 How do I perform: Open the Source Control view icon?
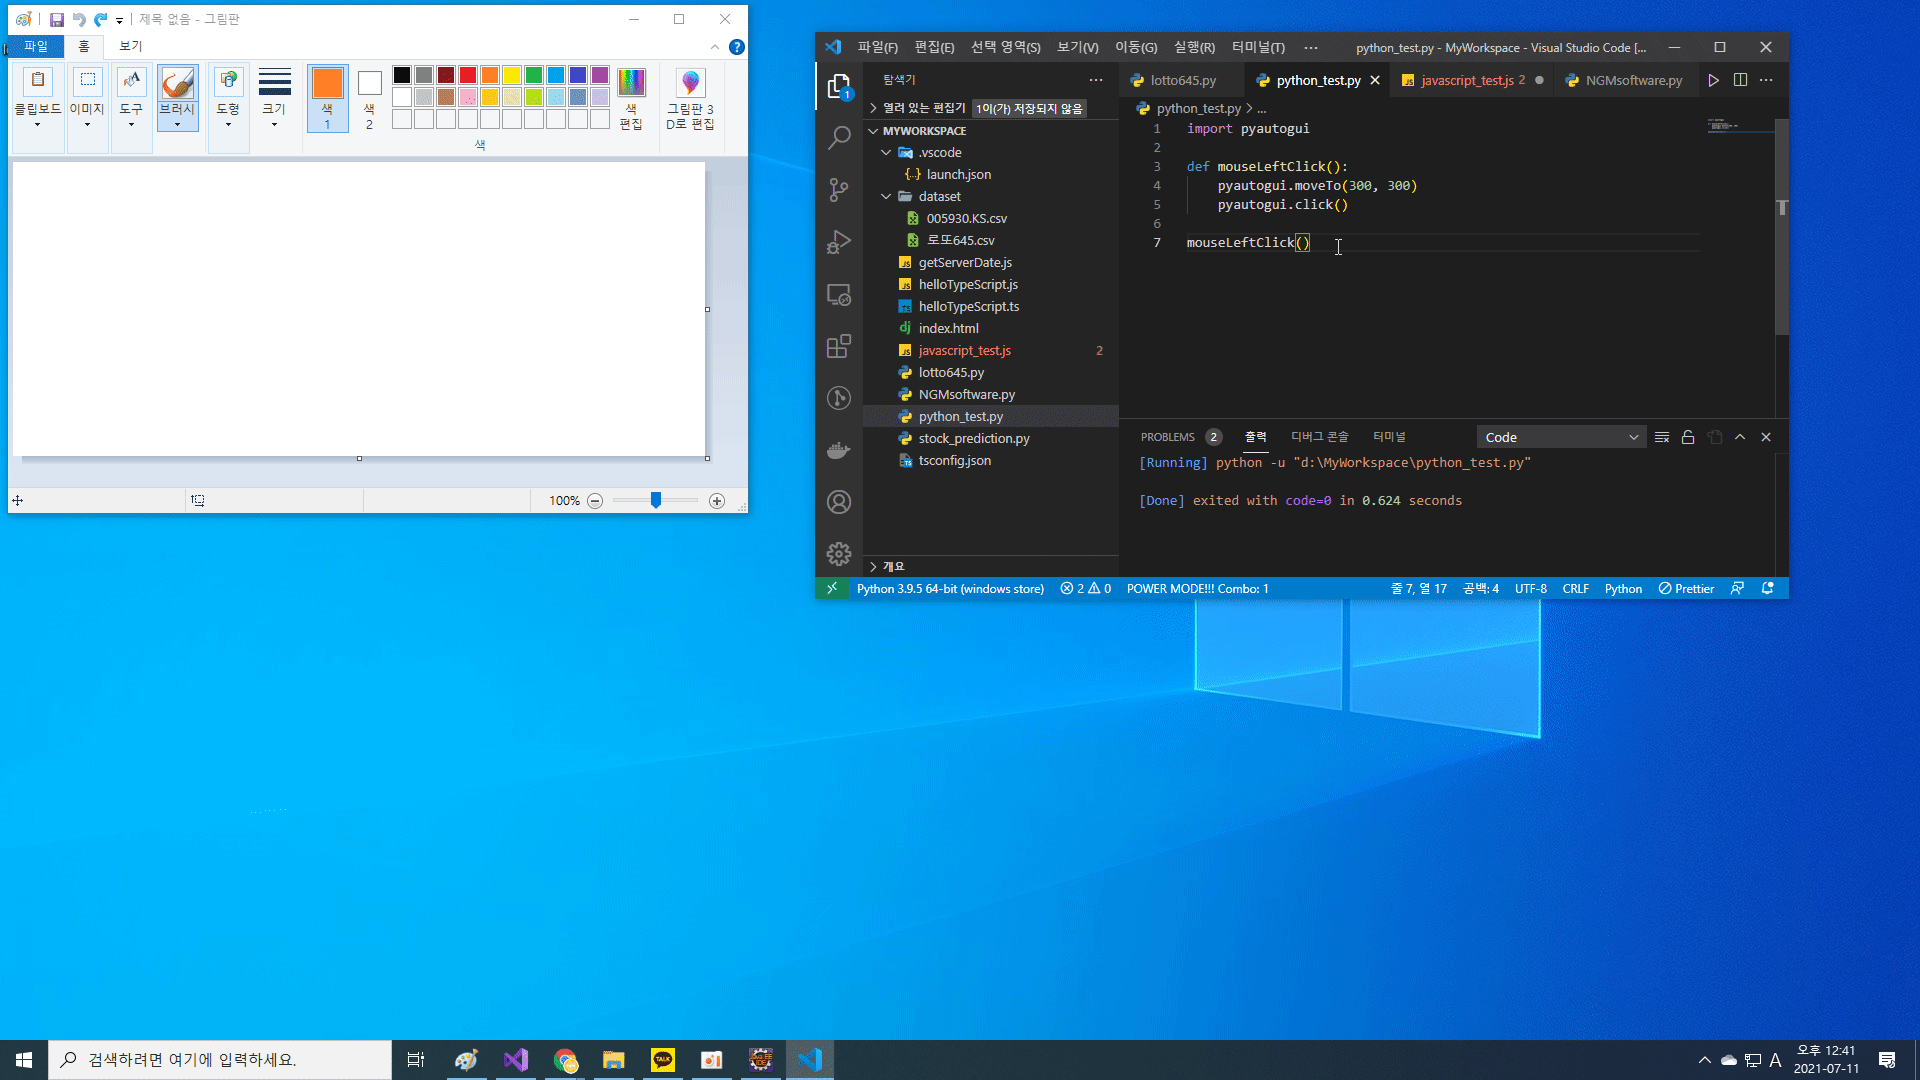839,189
